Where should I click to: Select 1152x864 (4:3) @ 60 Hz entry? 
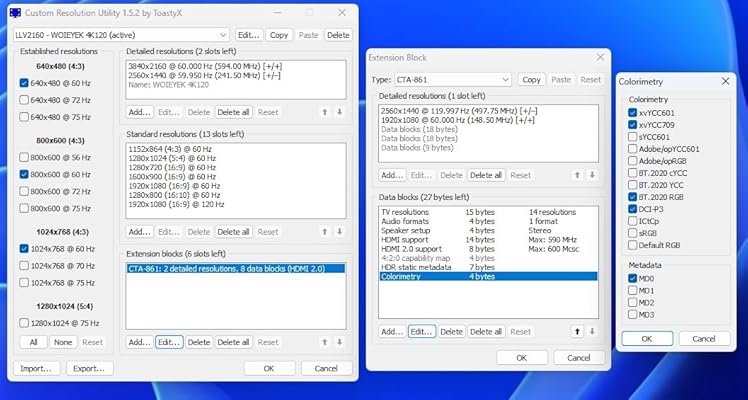236,149
